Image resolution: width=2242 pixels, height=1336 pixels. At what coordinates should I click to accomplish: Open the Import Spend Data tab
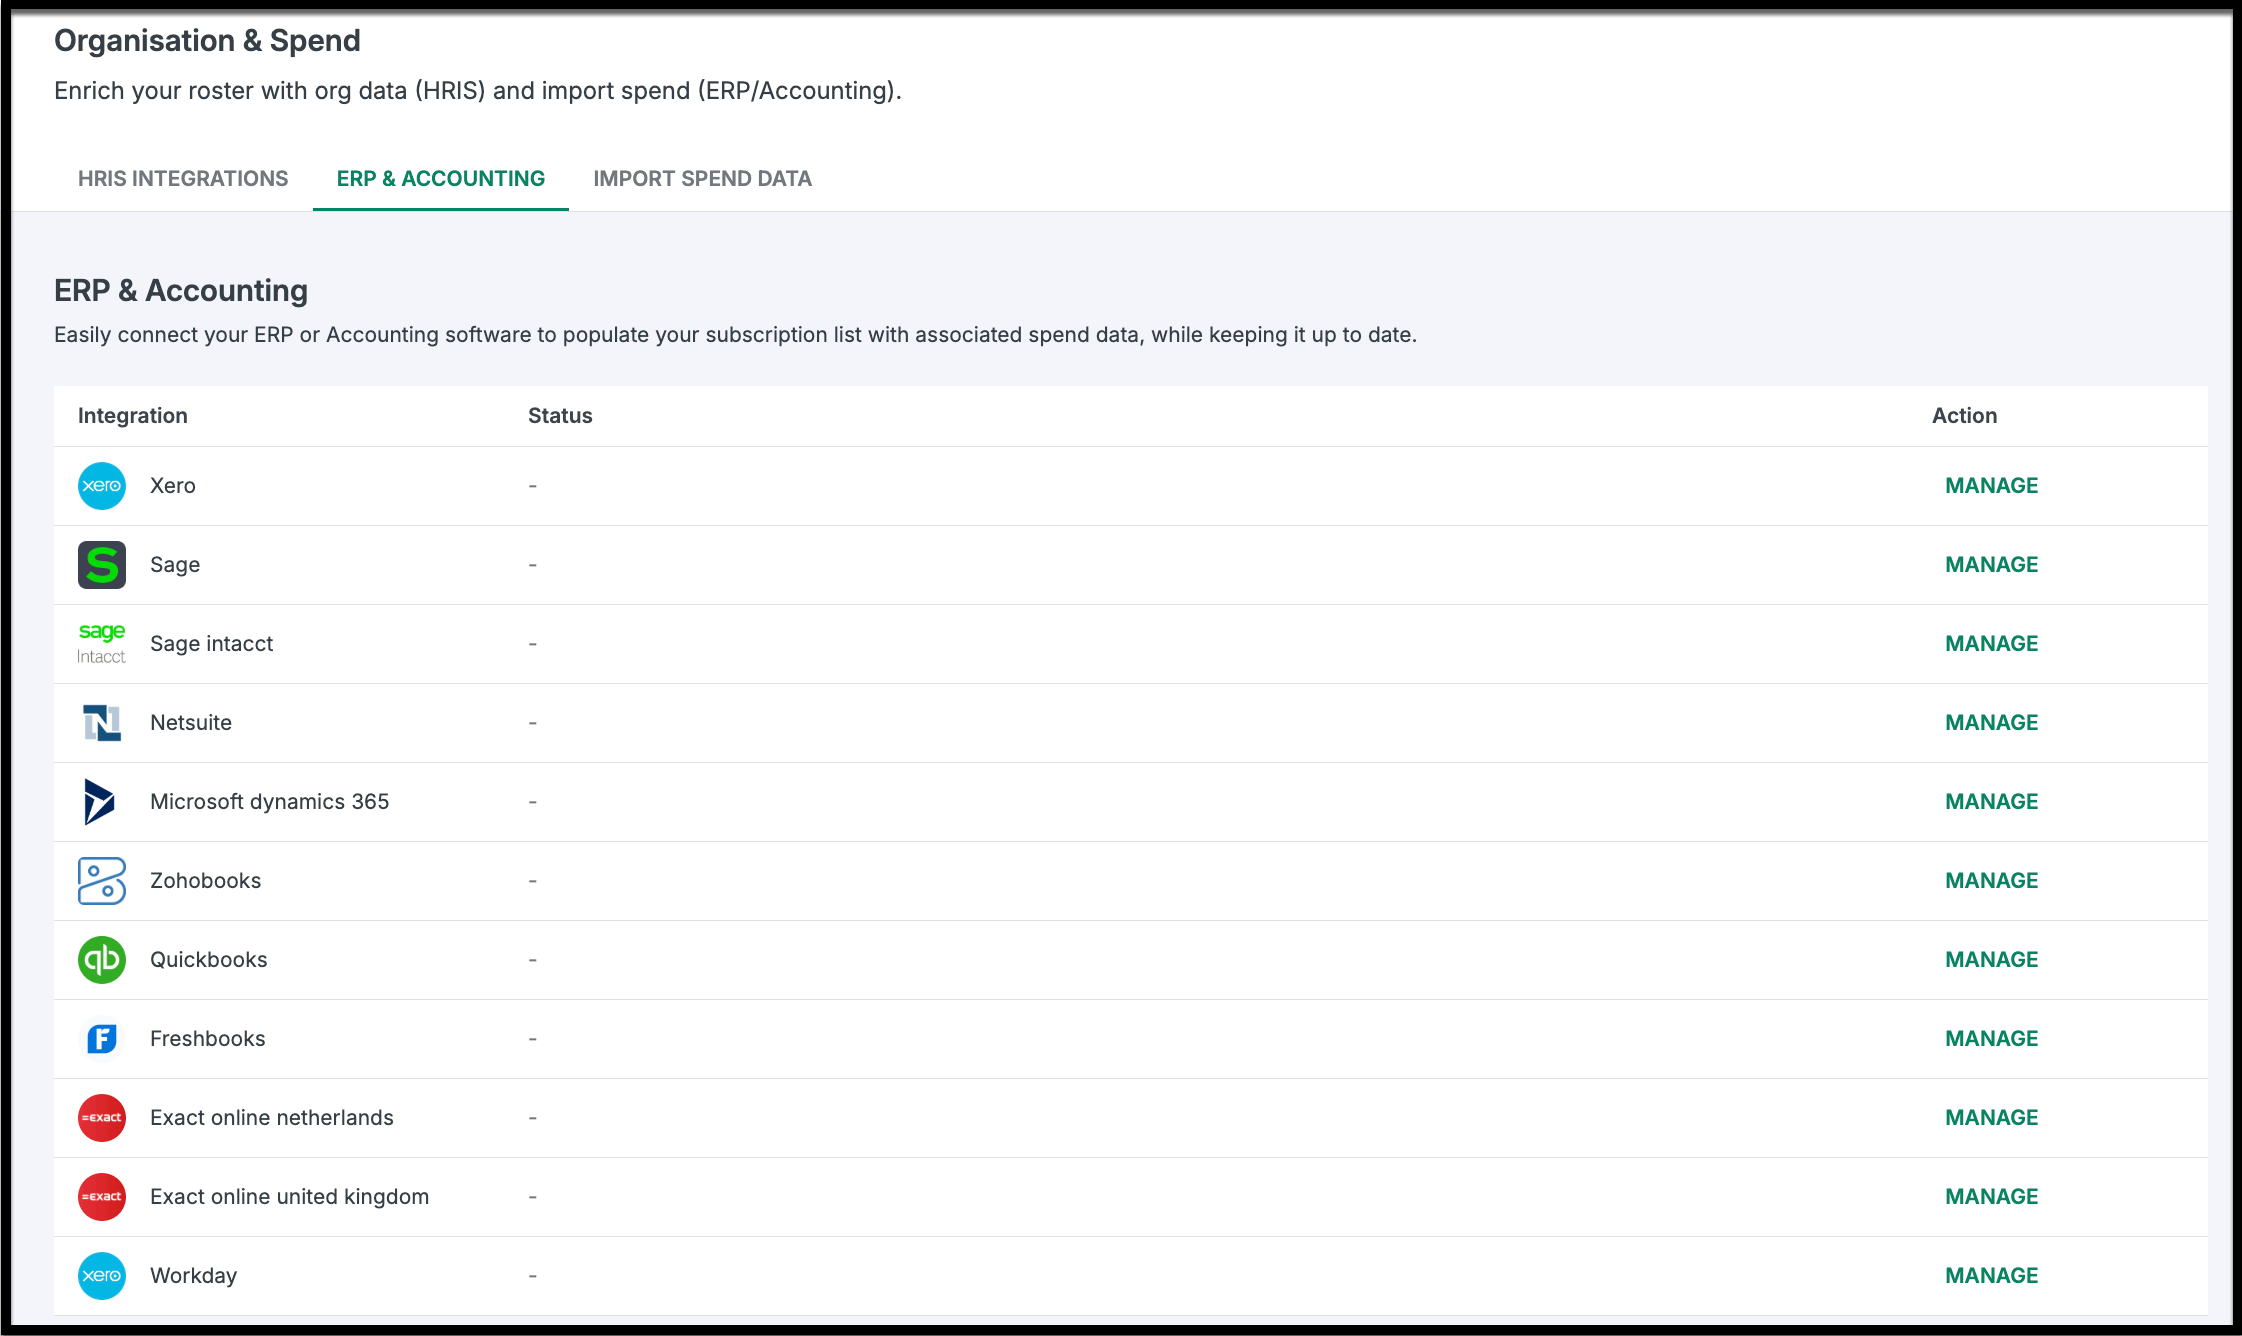(702, 179)
